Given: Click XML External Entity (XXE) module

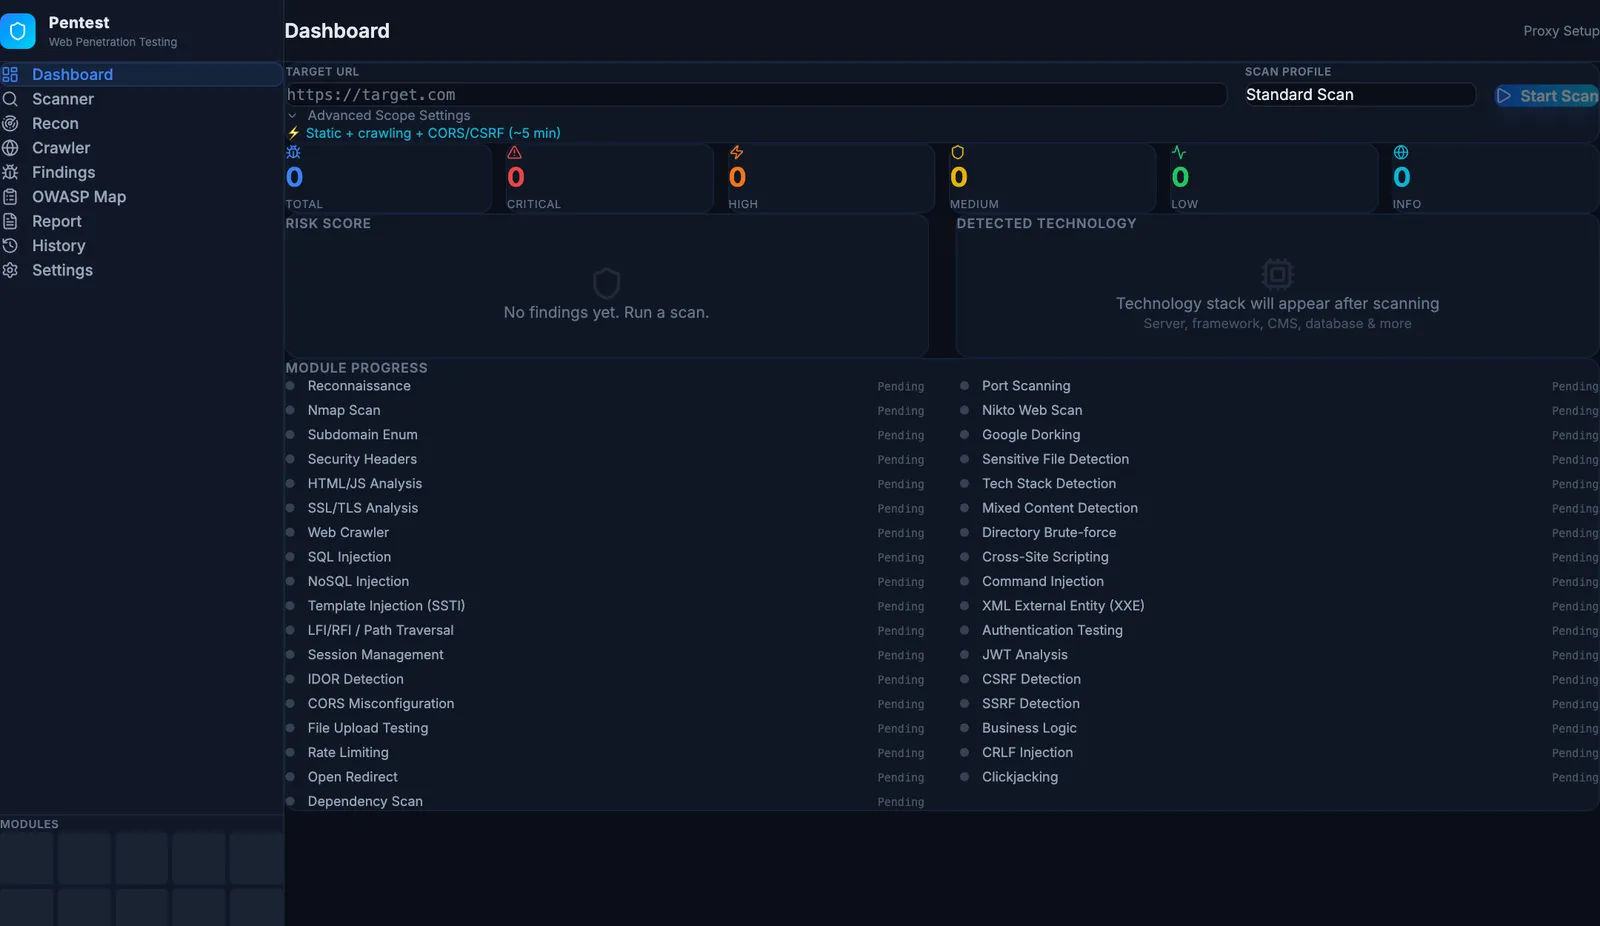Looking at the screenshot, I should pos(1279,606).
